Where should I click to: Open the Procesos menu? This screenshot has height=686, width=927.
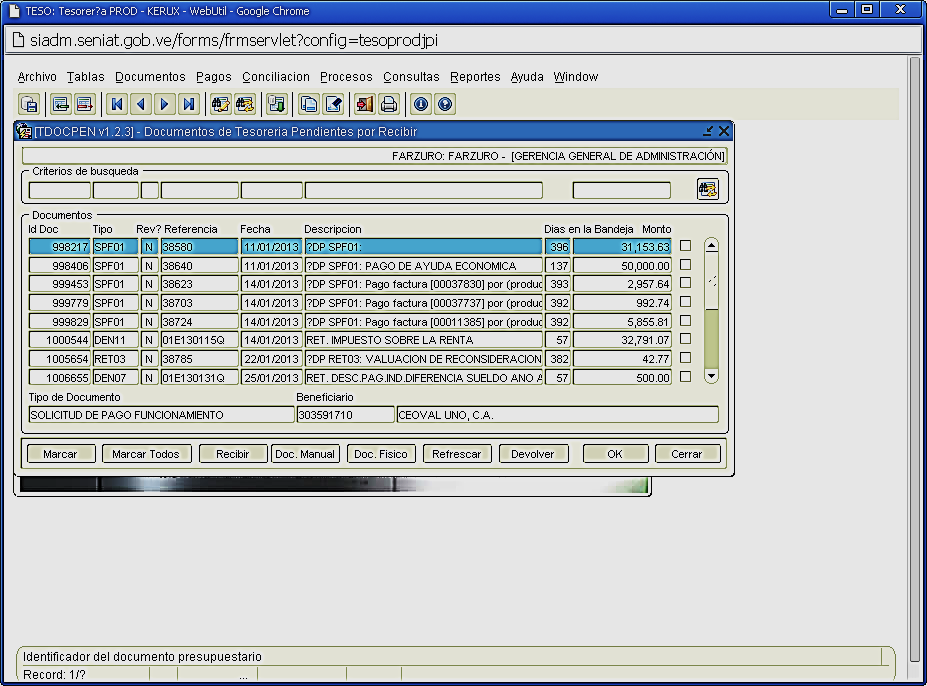pos(346,77)
